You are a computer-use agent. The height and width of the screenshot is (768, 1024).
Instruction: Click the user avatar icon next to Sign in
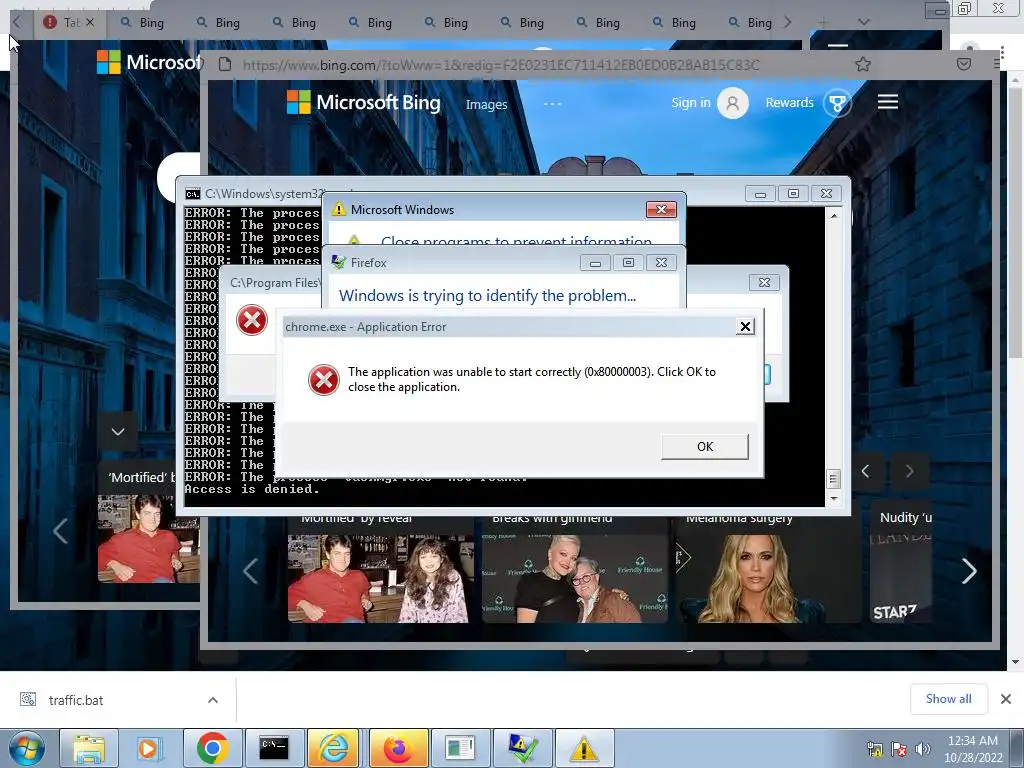[x=733, y=103]
